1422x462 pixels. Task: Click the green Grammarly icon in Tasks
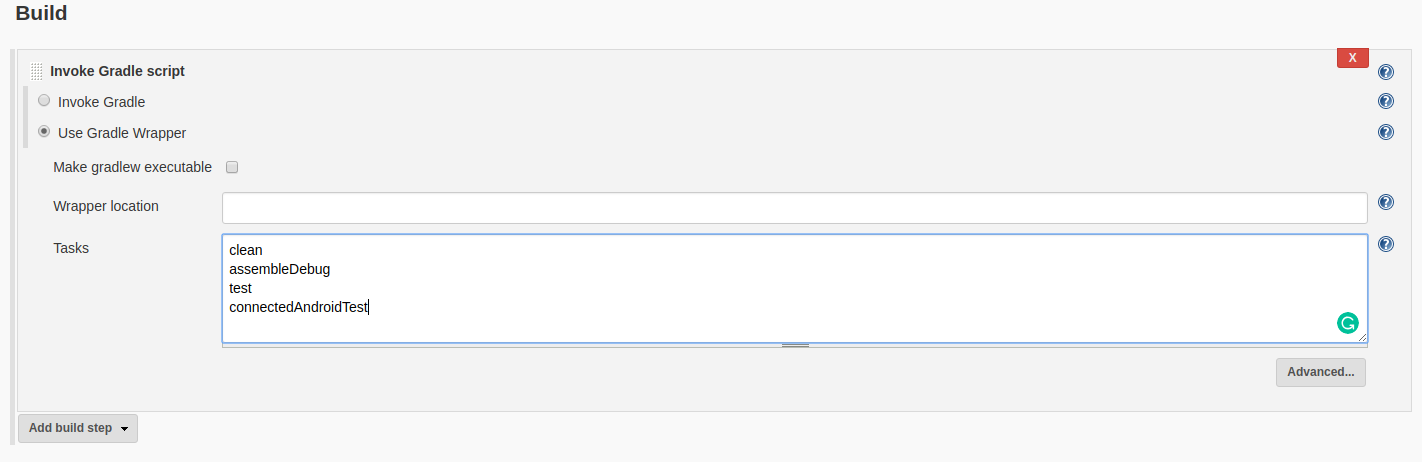coord(1347,322)
